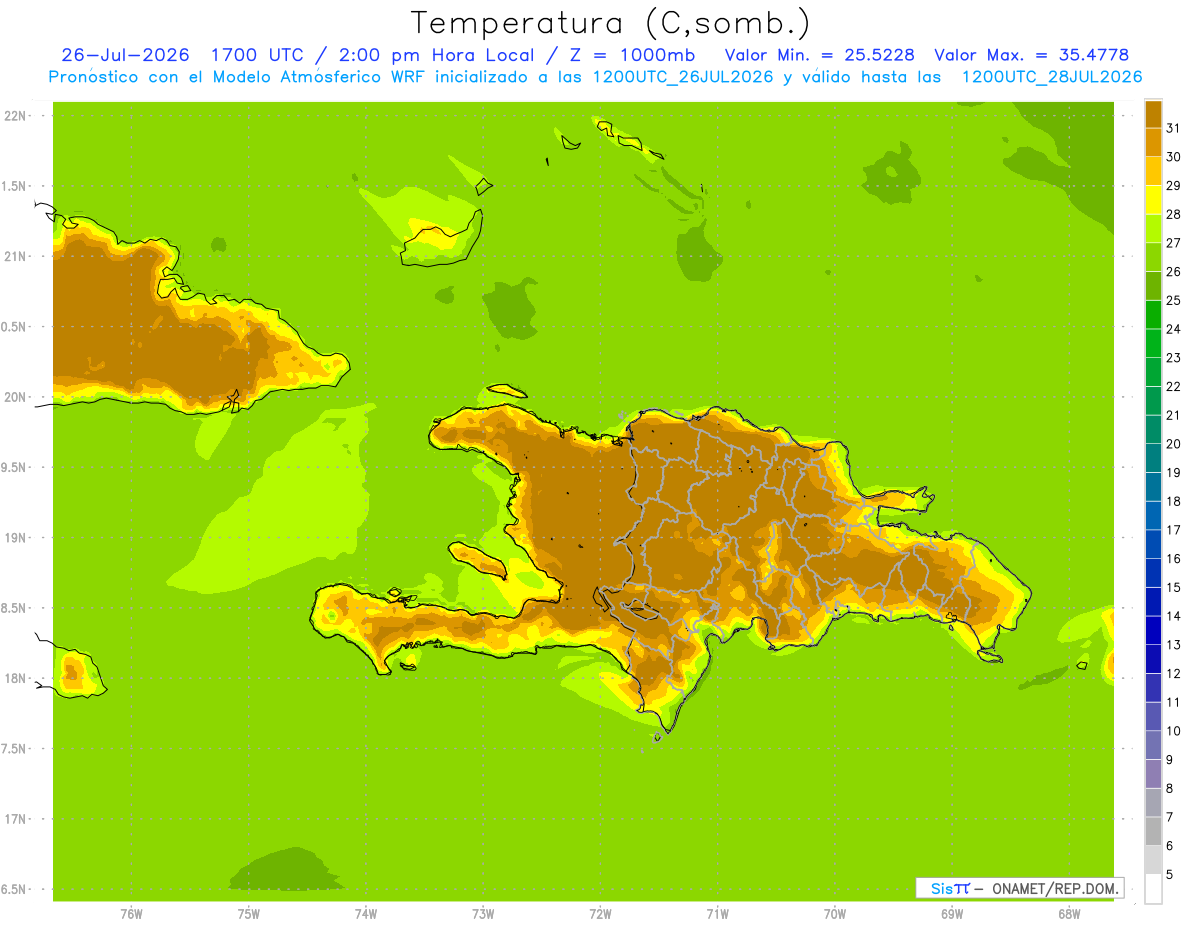
Task: Click the longitude label '69W'
Action: coord(952,914)
